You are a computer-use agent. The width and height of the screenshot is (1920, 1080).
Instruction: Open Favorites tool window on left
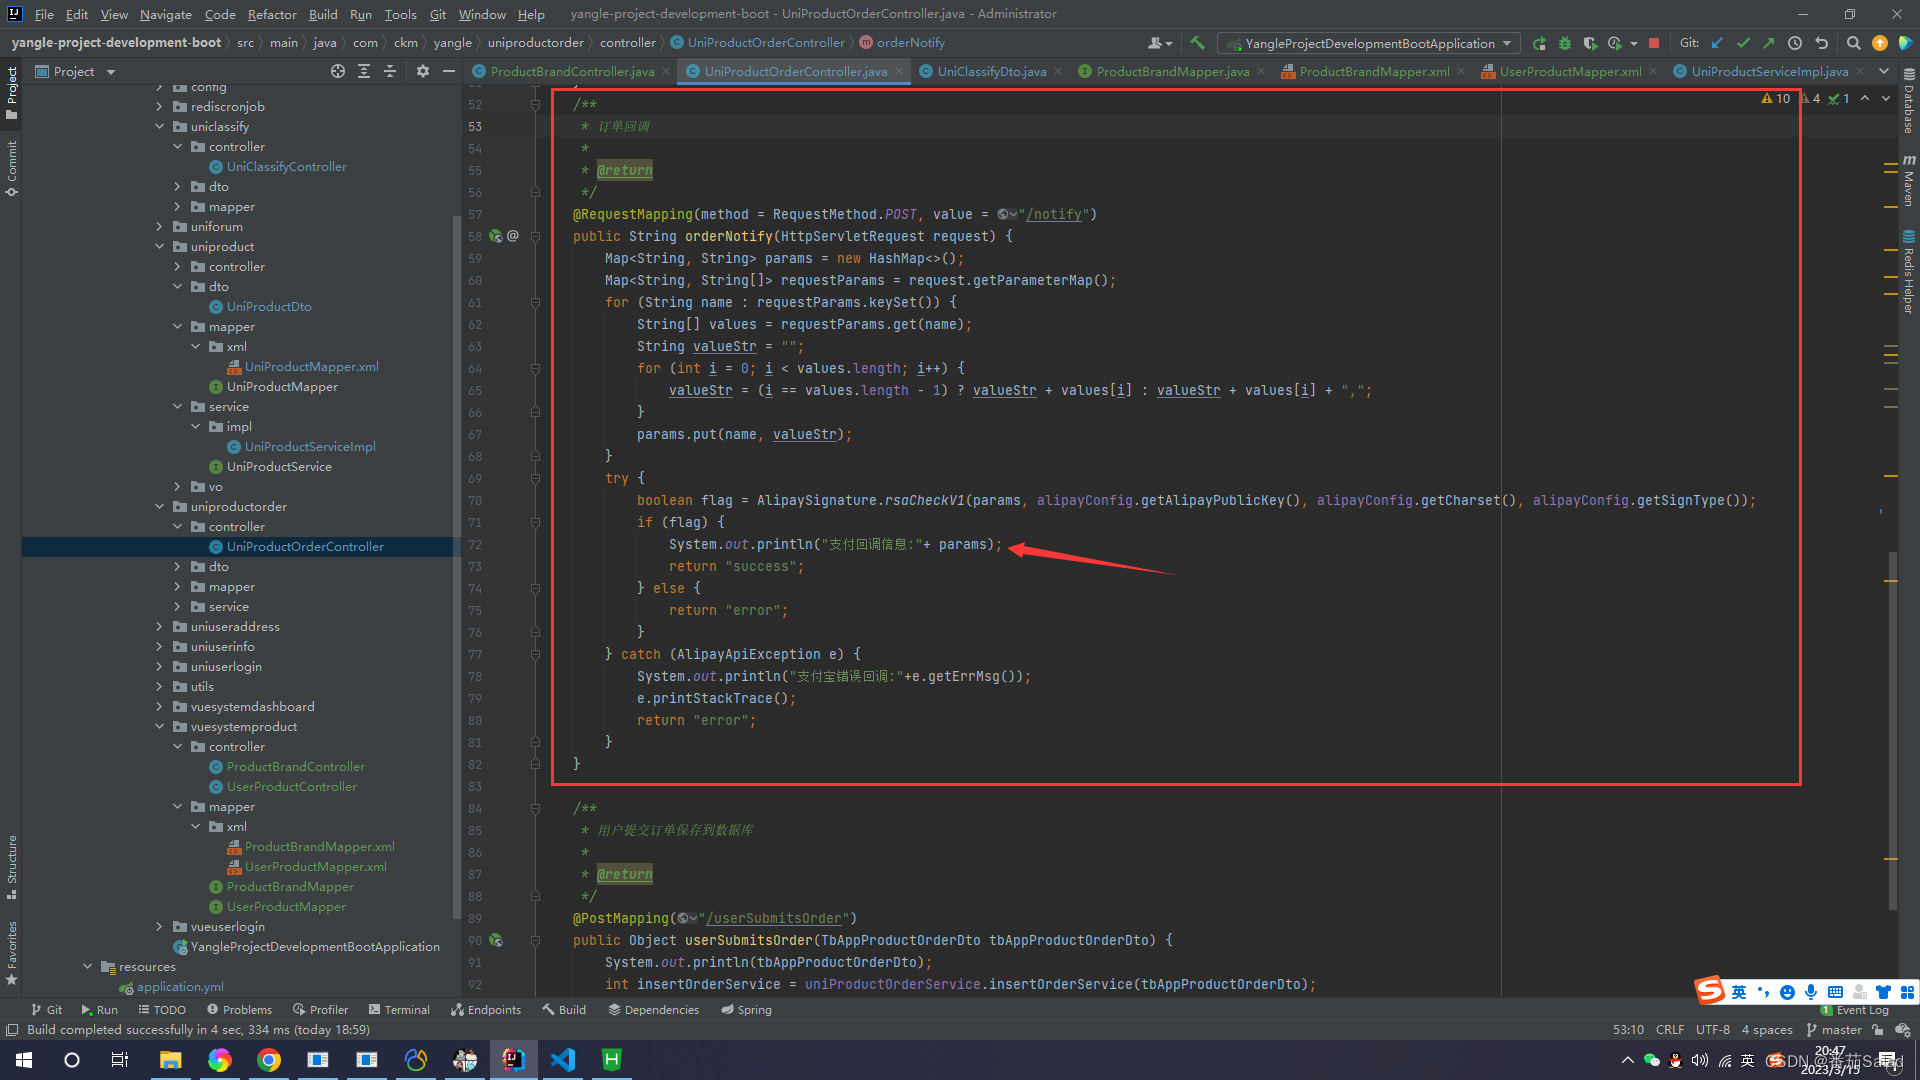tap(12, 952)
